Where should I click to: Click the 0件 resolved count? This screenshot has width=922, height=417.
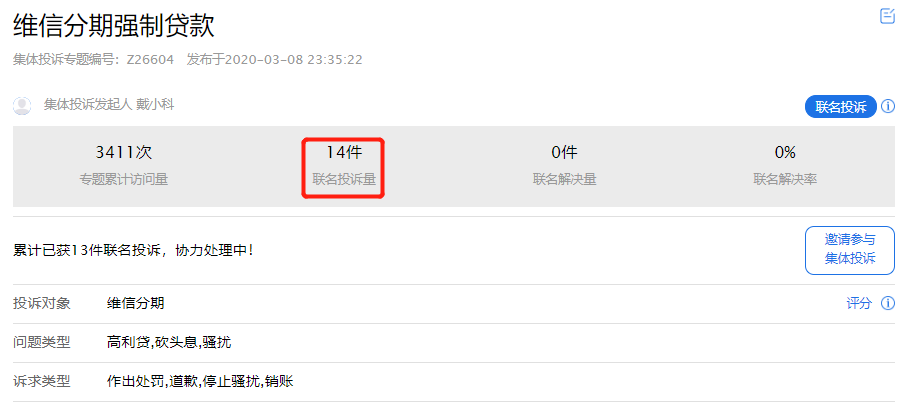564,153
